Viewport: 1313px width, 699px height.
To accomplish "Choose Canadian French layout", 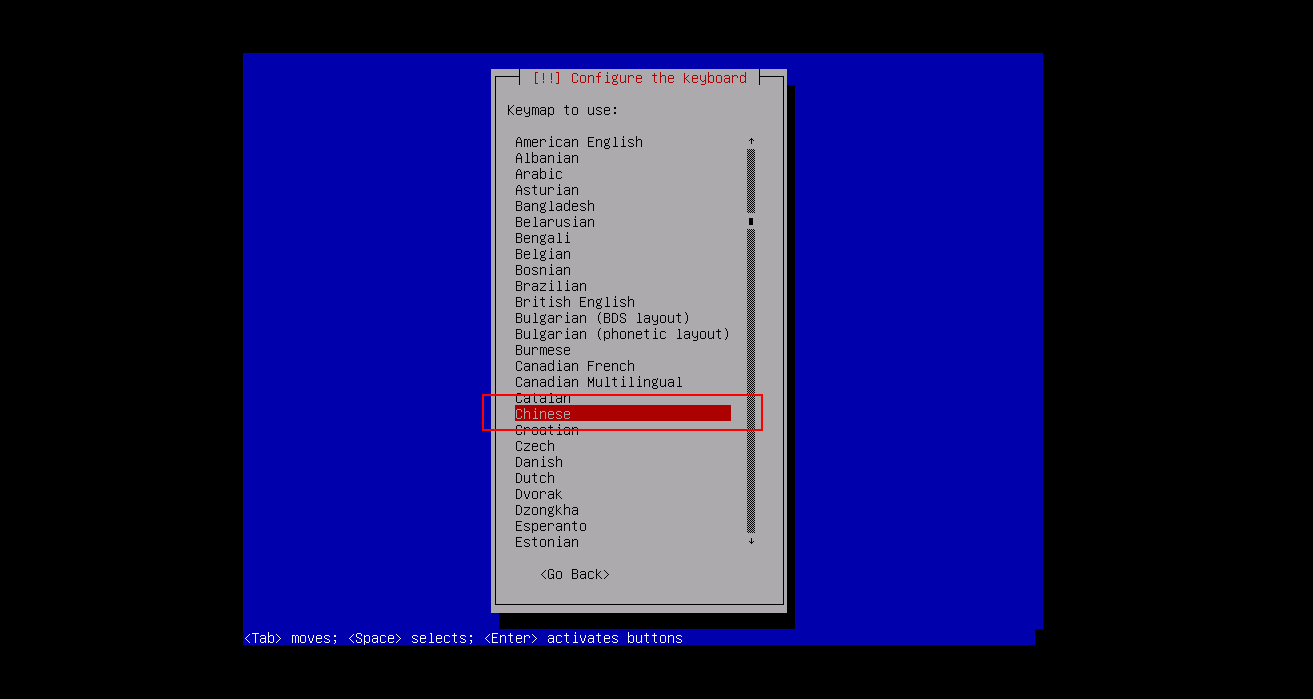I will pos(575,366).
